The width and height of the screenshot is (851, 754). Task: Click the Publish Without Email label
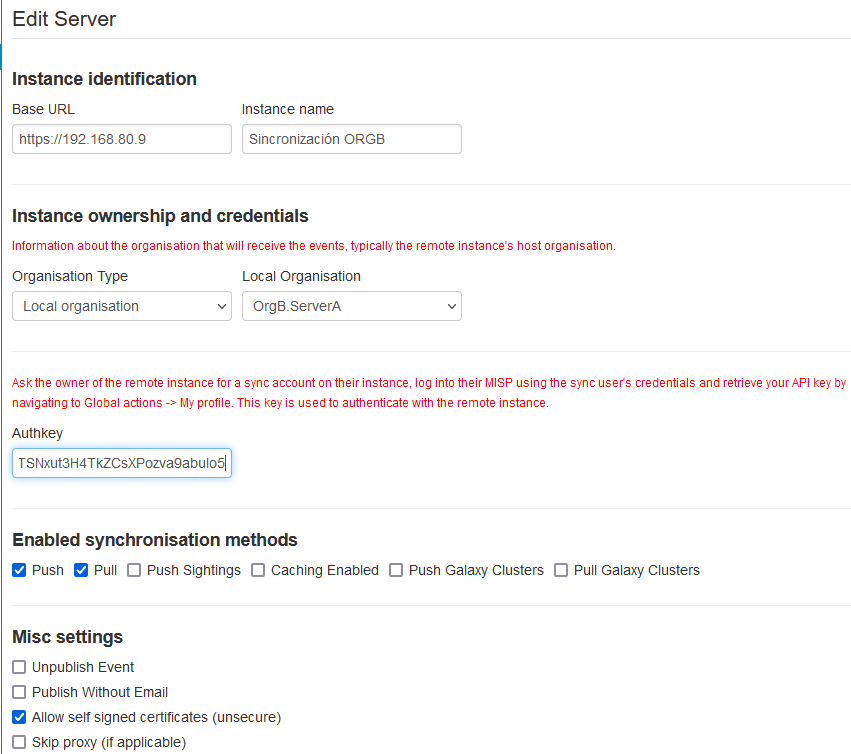click(100, 692)
